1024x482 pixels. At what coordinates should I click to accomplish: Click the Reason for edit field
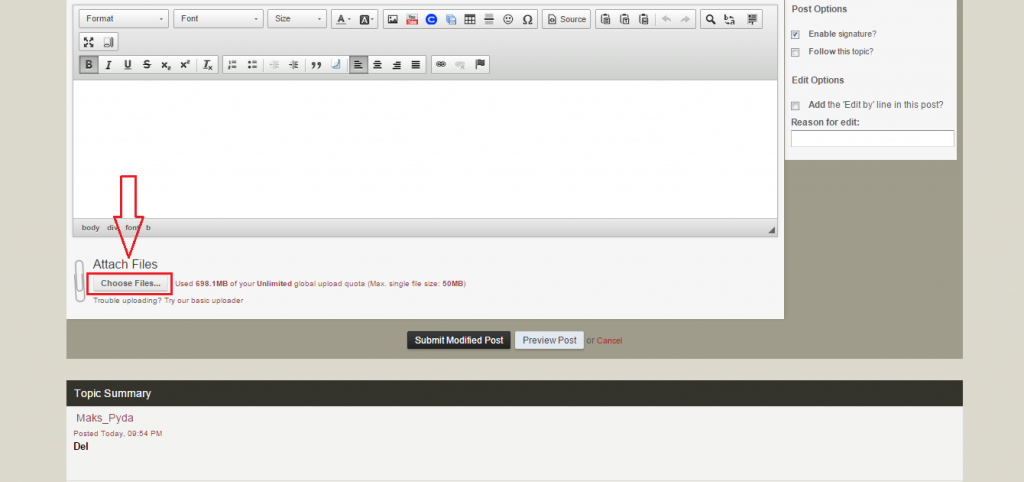[x=872, y=138]
